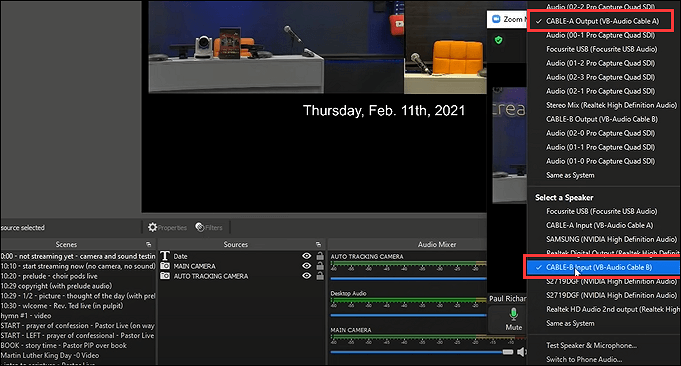
Task: Adjust the AUTO TRACKING CAMERA volume slider
Action: tap(408, 279)
